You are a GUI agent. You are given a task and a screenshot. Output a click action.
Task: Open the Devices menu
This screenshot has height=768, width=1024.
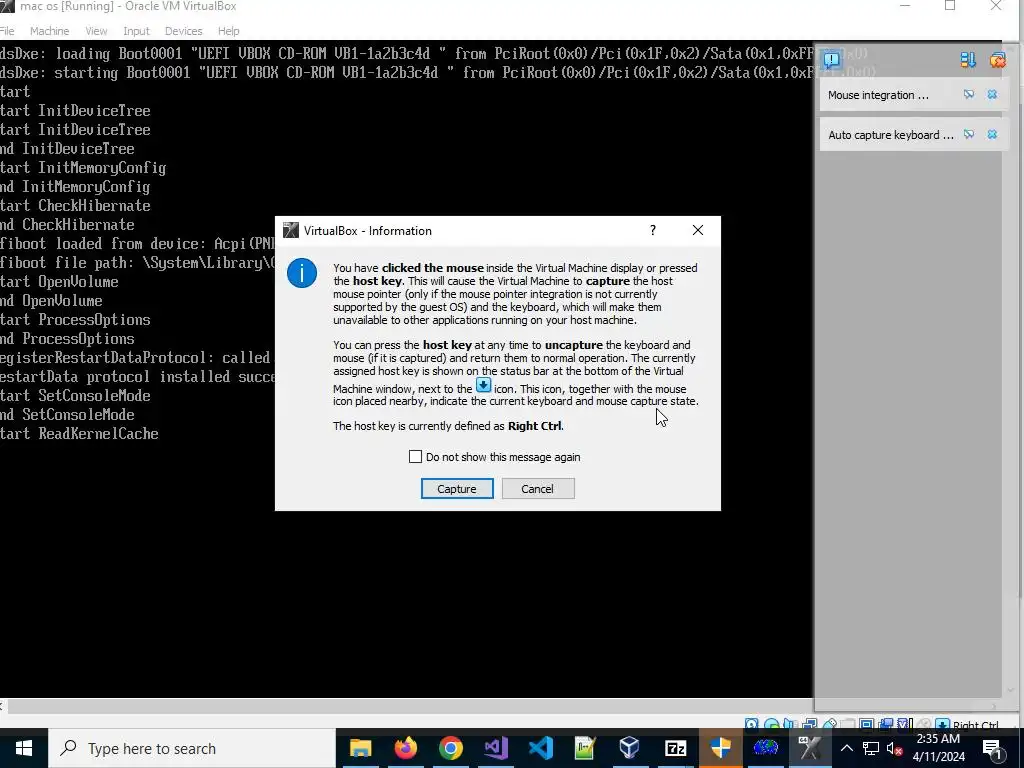coord(184,31)
